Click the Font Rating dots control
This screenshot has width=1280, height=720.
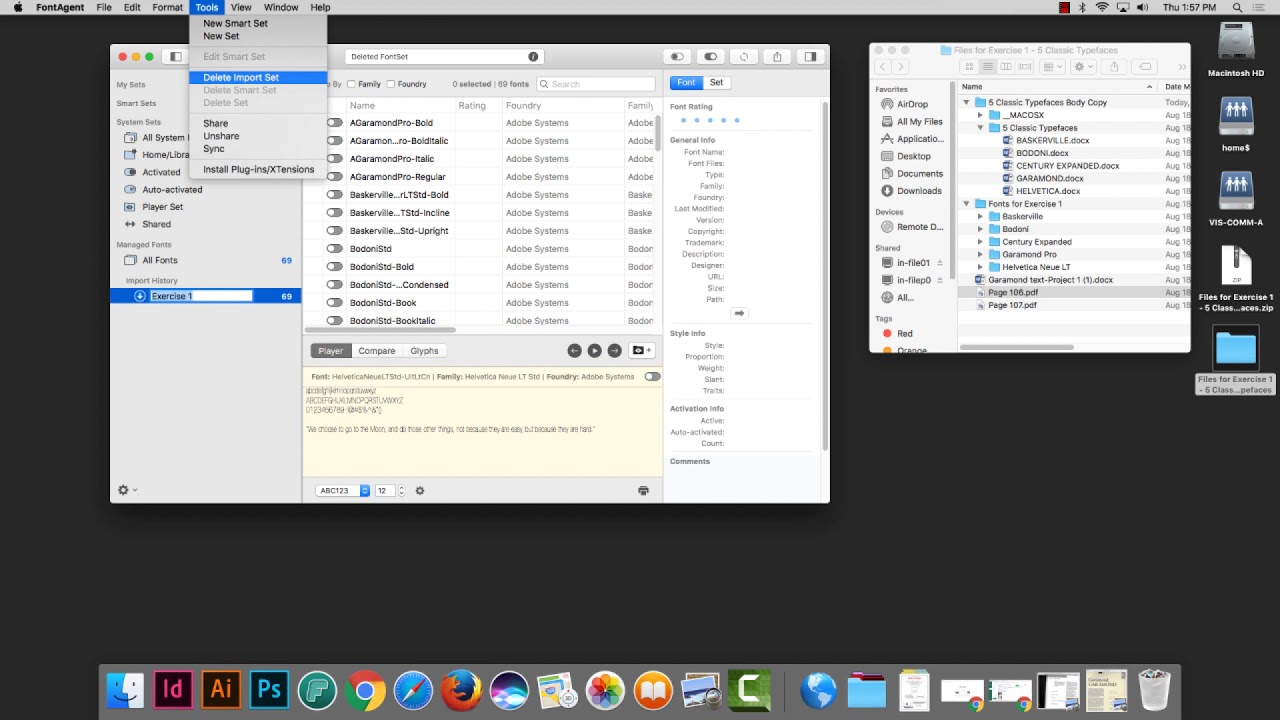710,120
